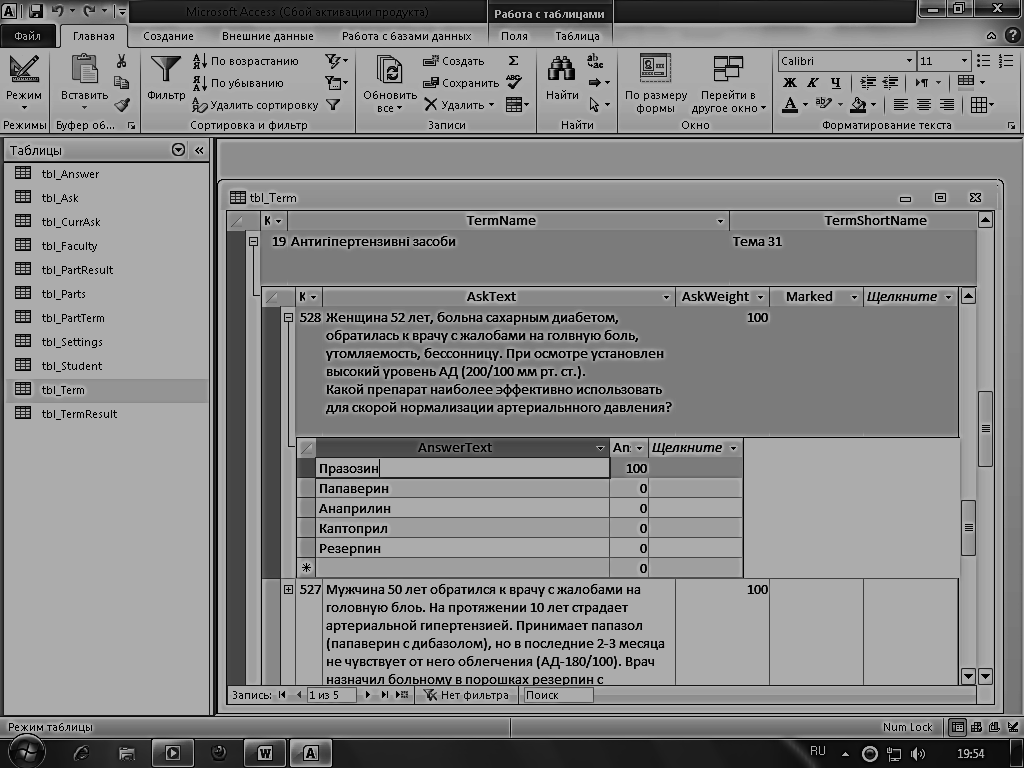1024x768 pixels.
Task: Open tbl_Settings table
Action: [x=72, y=342]
